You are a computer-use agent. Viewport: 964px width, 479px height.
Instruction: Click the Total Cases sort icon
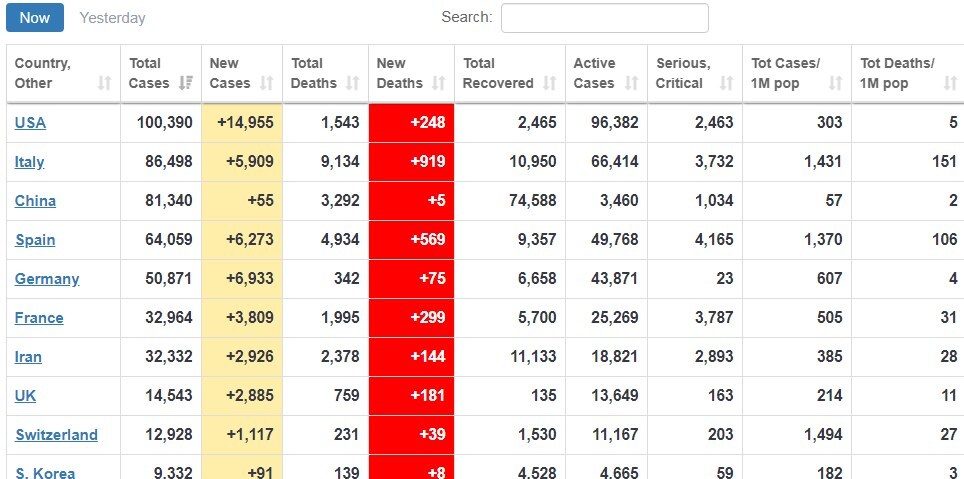[185, 83]
